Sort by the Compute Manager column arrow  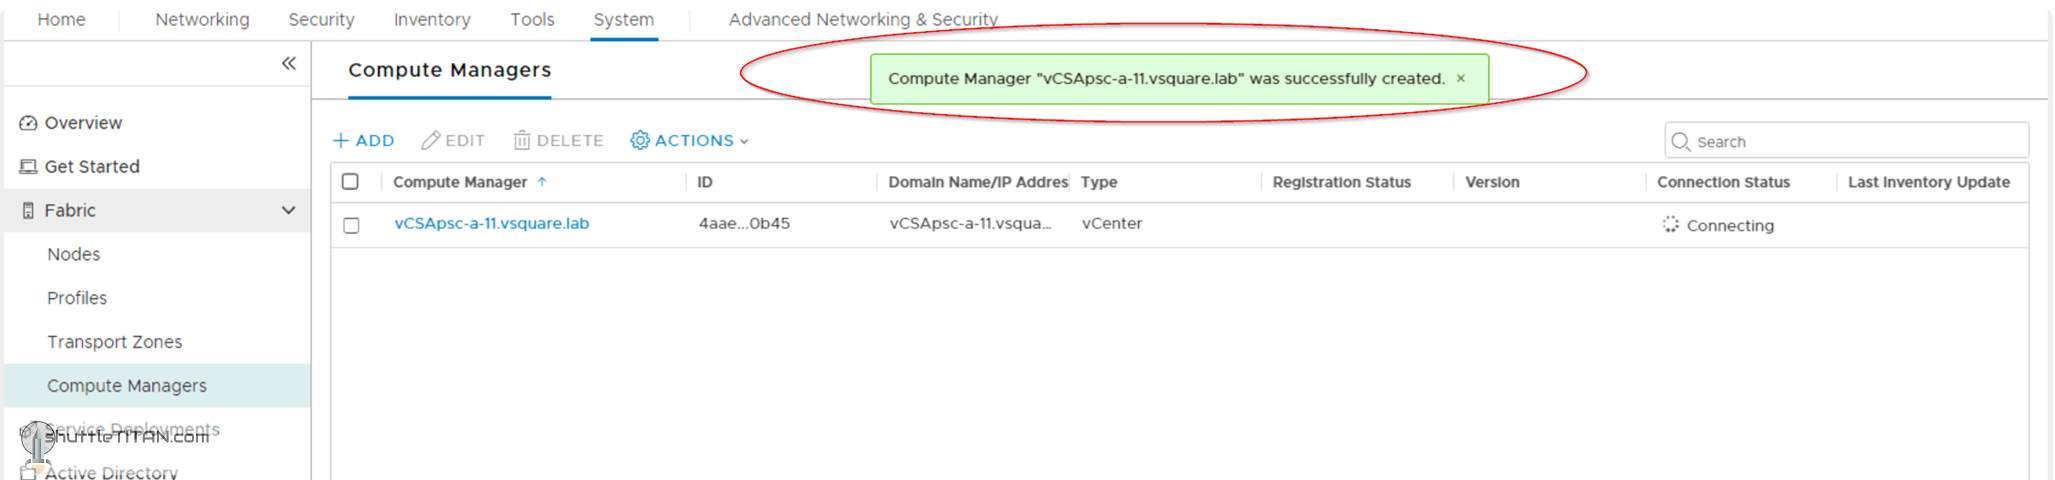(542, 182)
